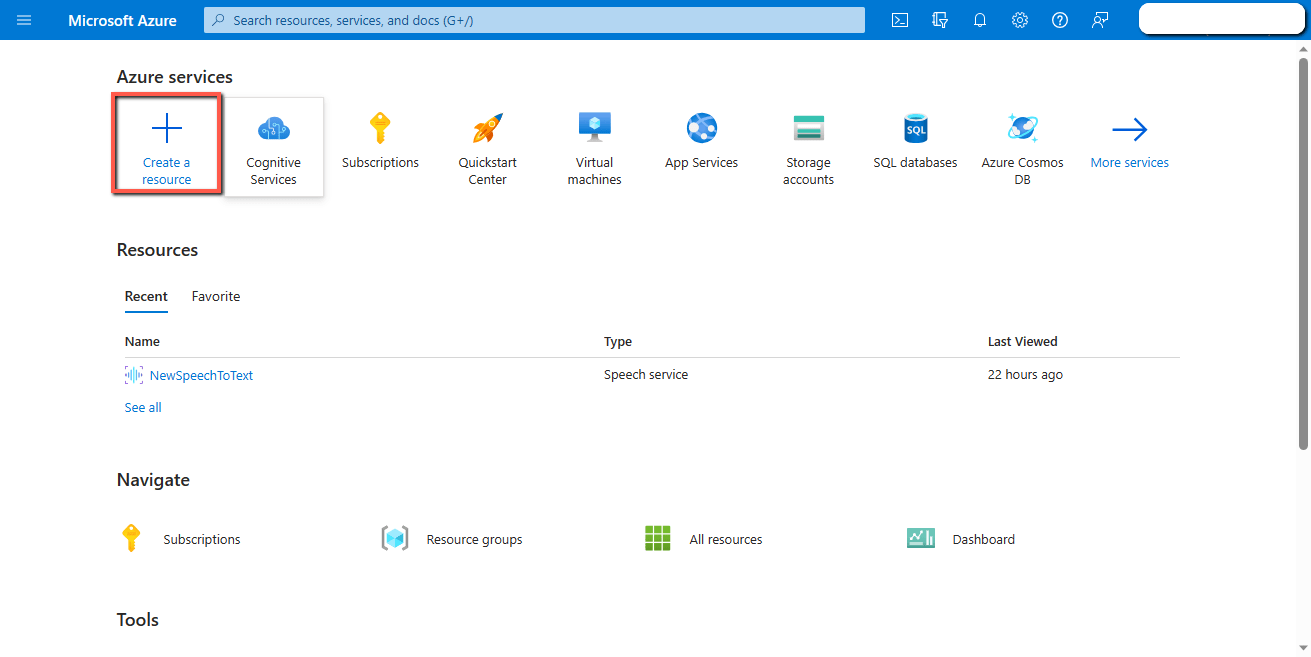Image resolution: width=1311 pixels, height=657 pixels.
Task: Click the Azure services heading
Action: click(175, 77)
